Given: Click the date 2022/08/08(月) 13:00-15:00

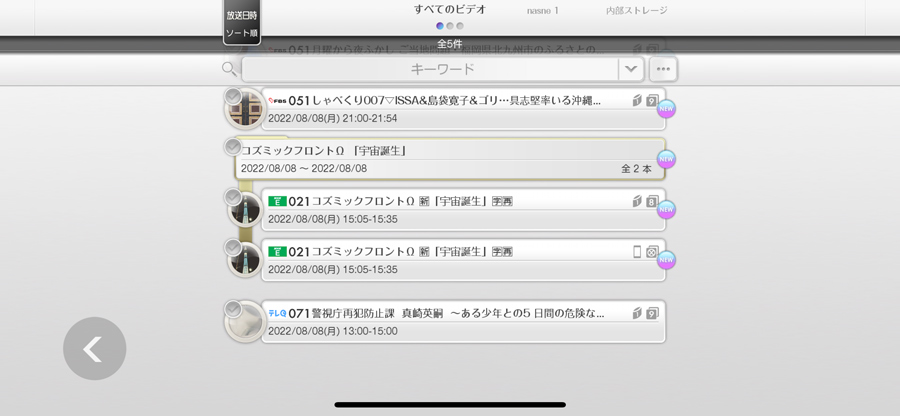Looking at the screenshot, I should click(x=332, y=331).
